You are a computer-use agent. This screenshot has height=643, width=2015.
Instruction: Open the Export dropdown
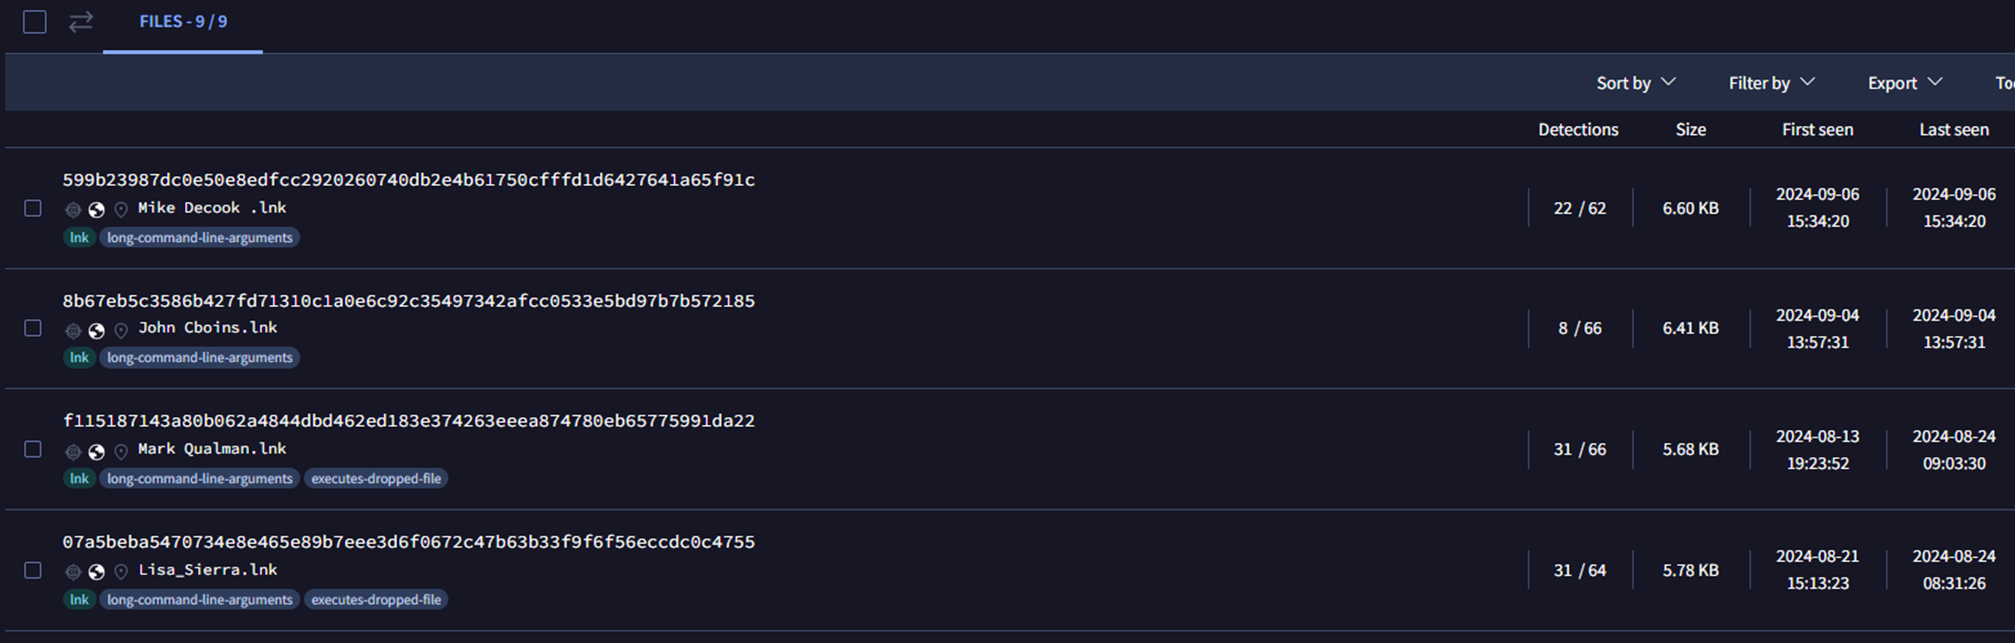click(1904, 83)
